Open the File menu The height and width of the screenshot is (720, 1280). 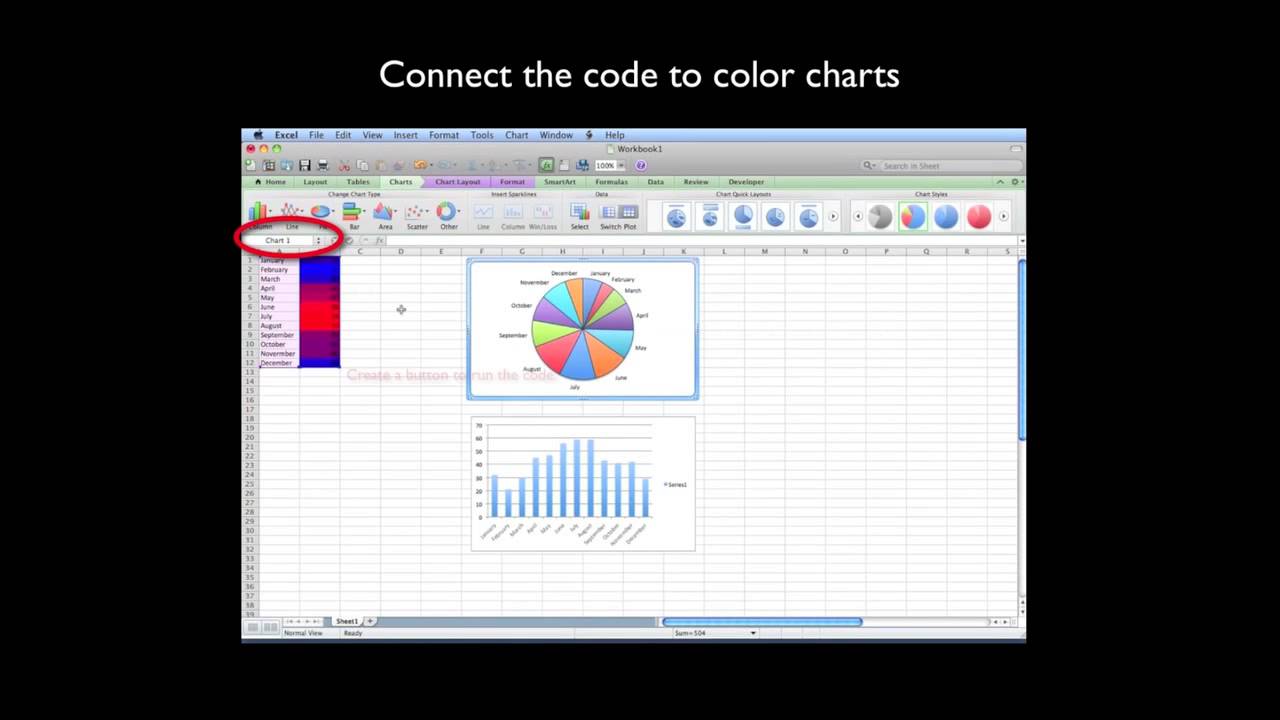pyautogui.click(x=316, y=135)
